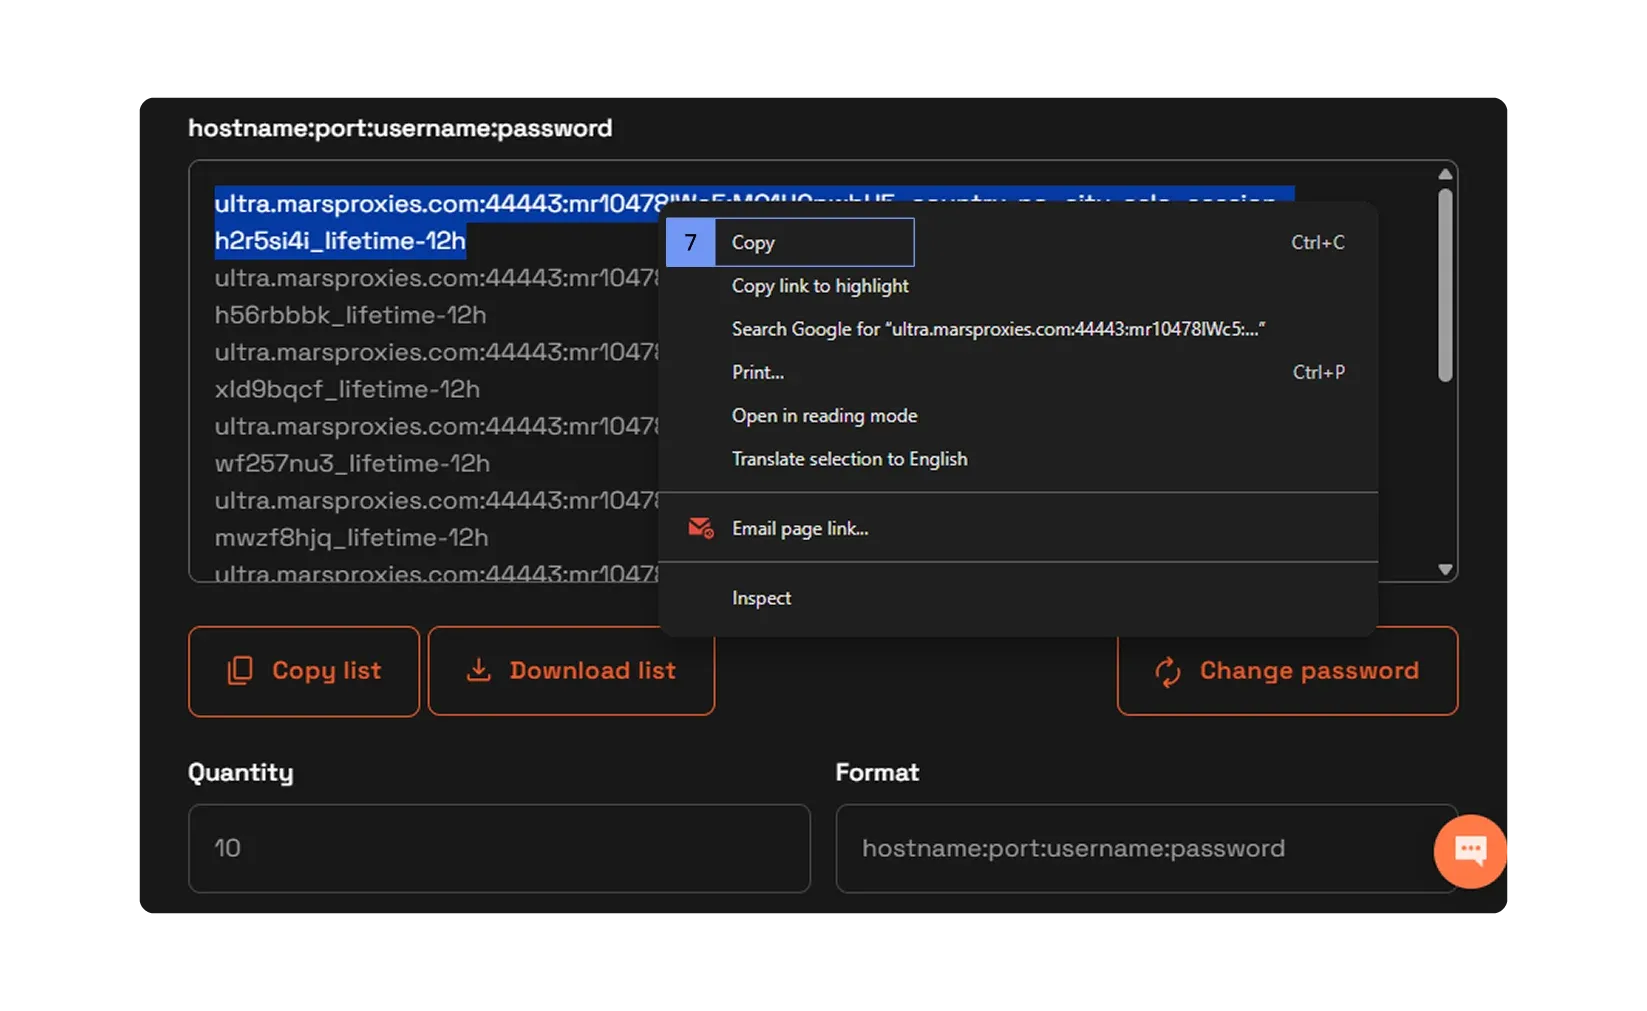Viewport: 1647px width, 1011px height.
Task: Click the copy icon in Copy list
Action: pyautogui.click(x=240, y=671)
